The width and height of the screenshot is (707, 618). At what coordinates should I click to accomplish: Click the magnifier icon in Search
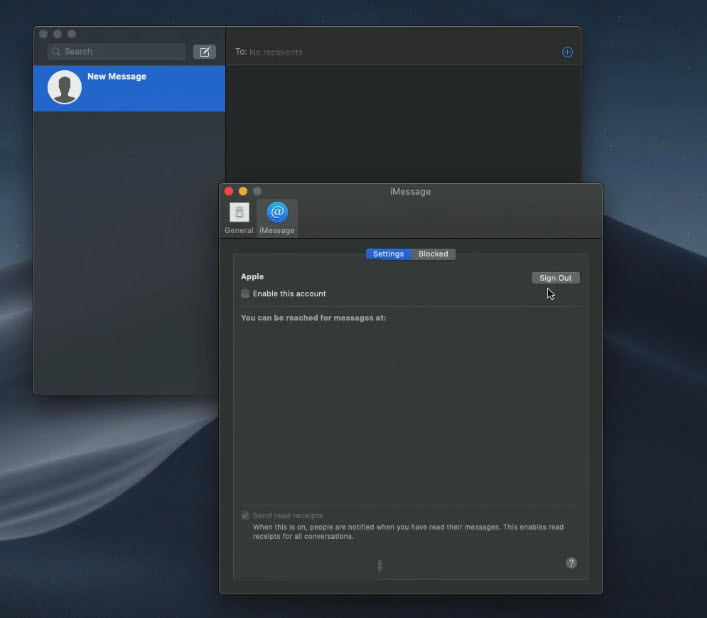coord(56,52)
